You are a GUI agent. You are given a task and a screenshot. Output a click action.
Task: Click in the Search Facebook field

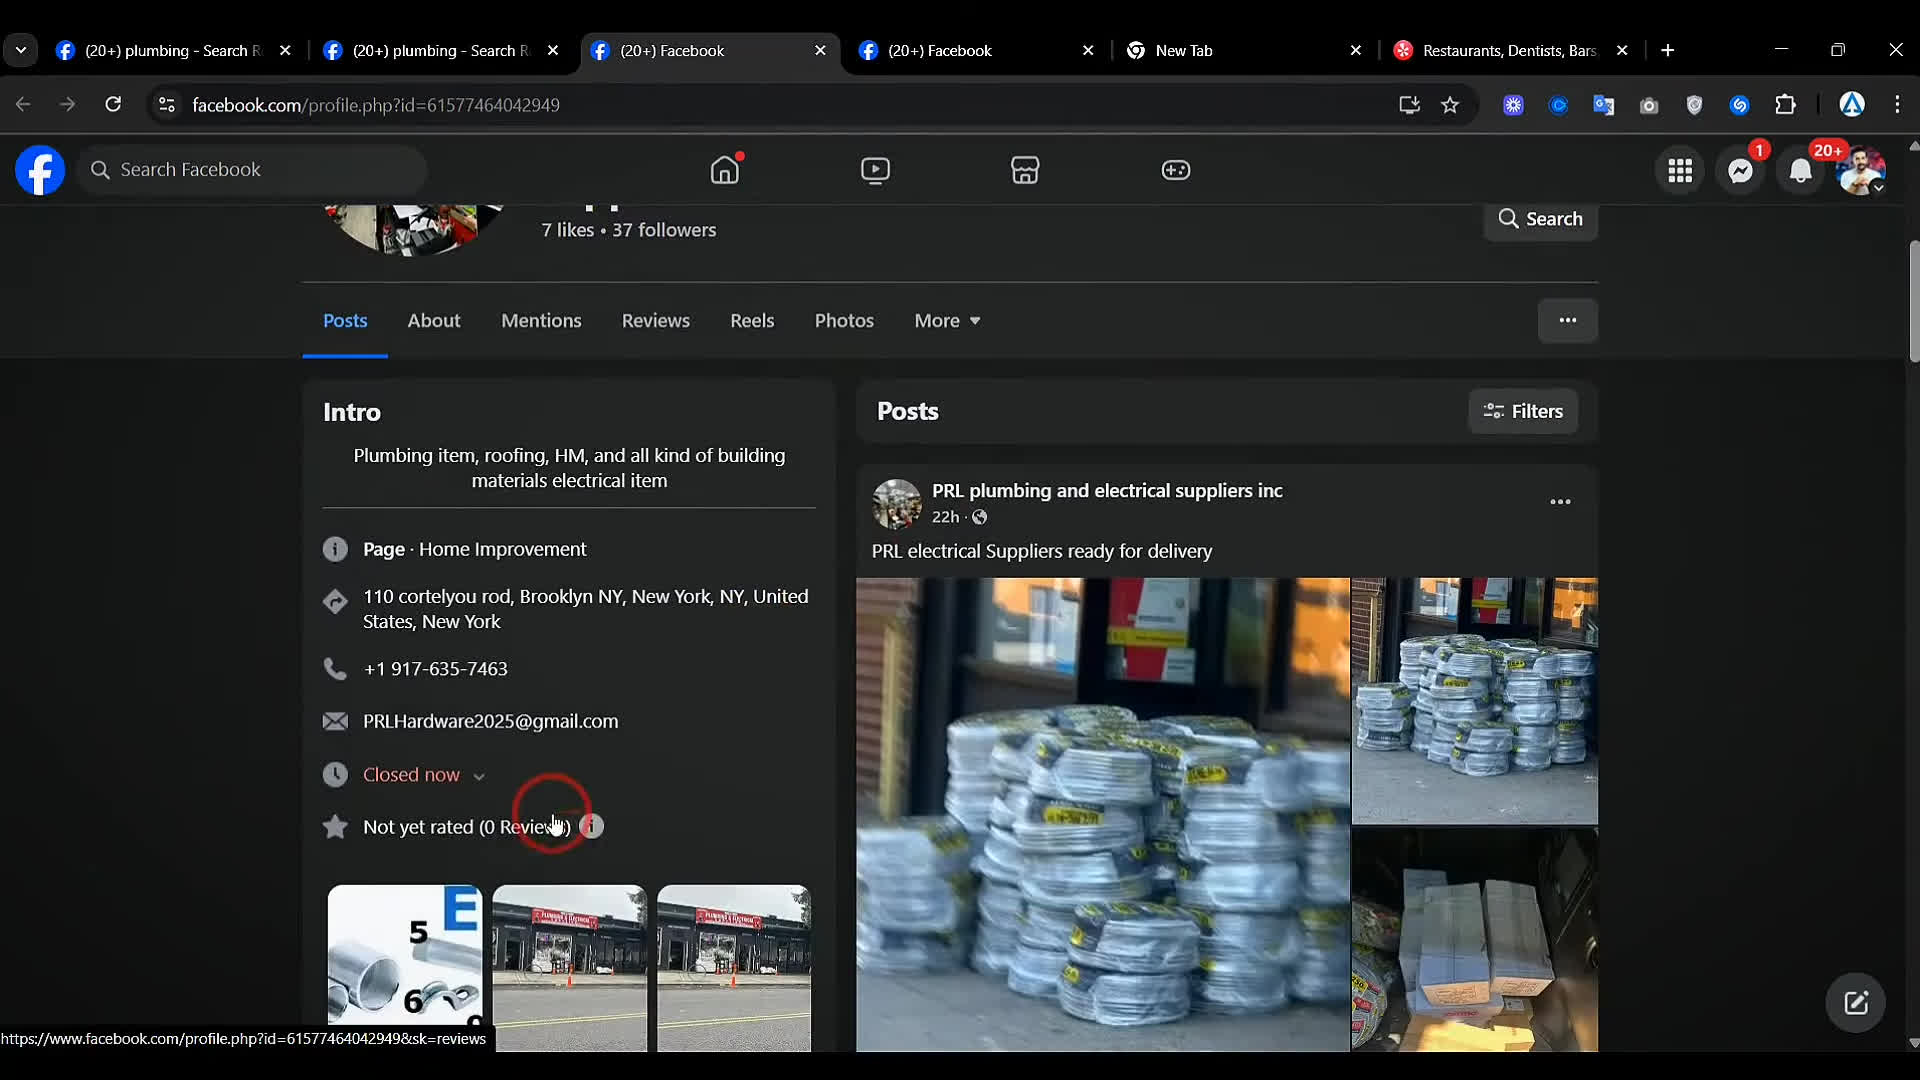point(252,170)
